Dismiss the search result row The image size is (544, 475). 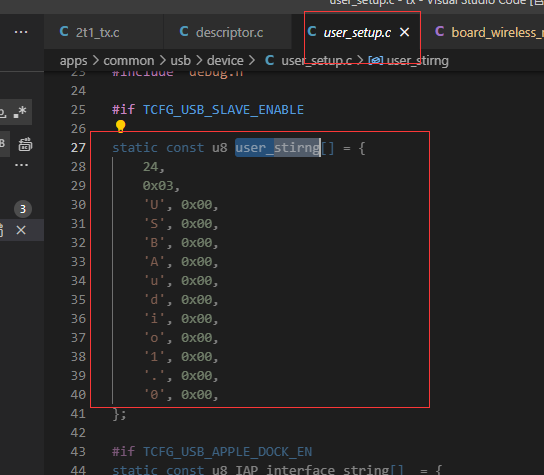(21, 230)
